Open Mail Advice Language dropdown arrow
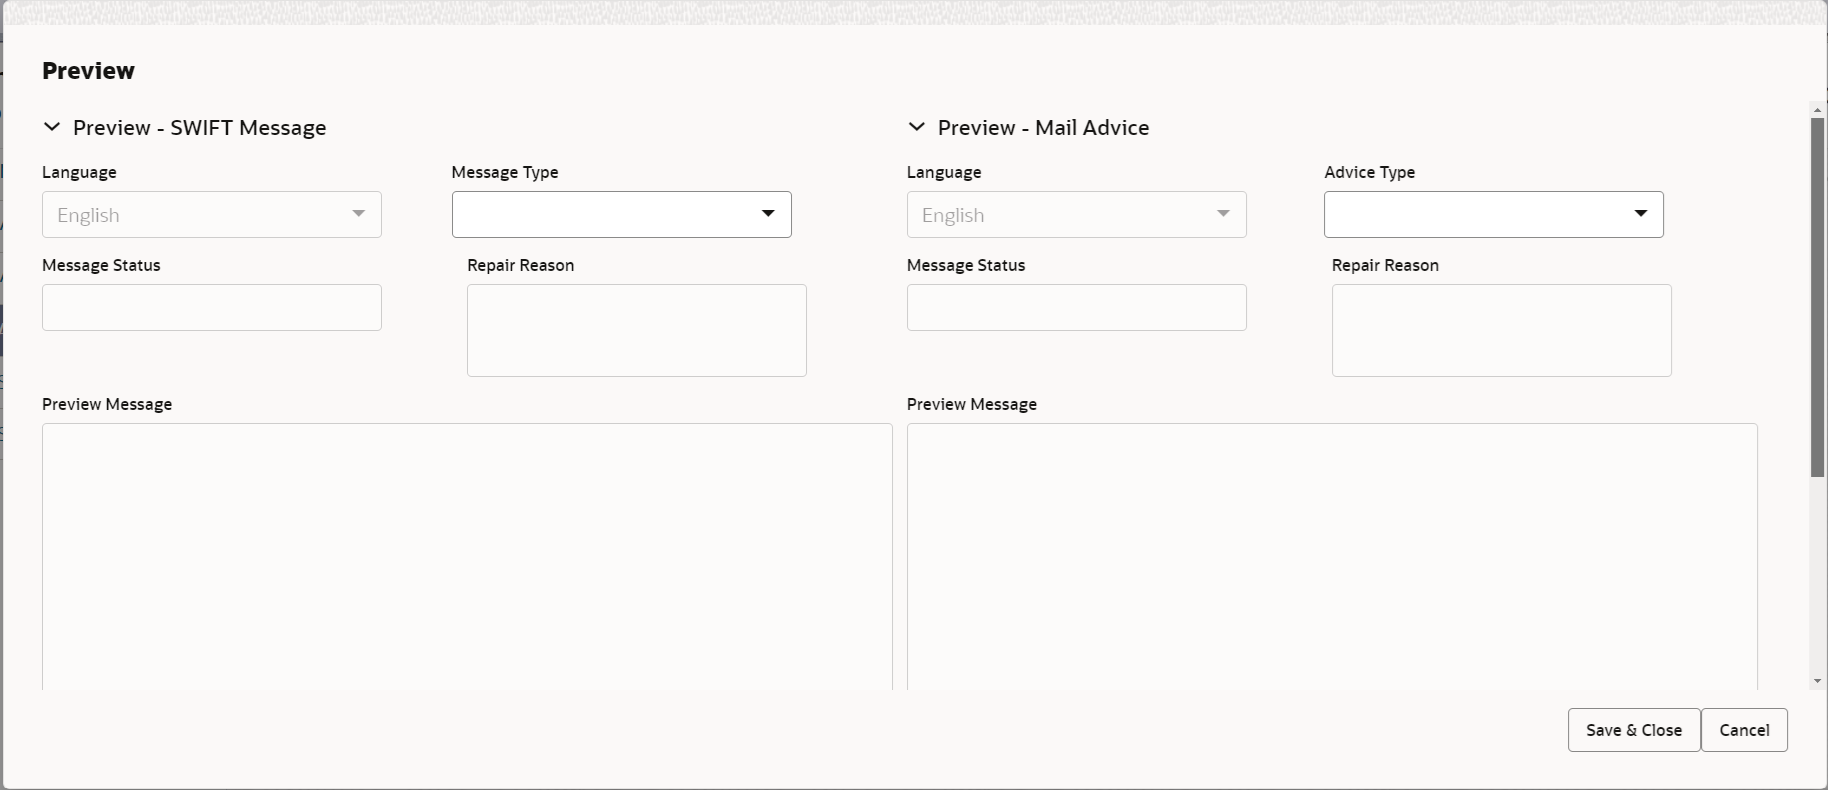Screen dimensions: 1828x790 tap(1222, 214)
